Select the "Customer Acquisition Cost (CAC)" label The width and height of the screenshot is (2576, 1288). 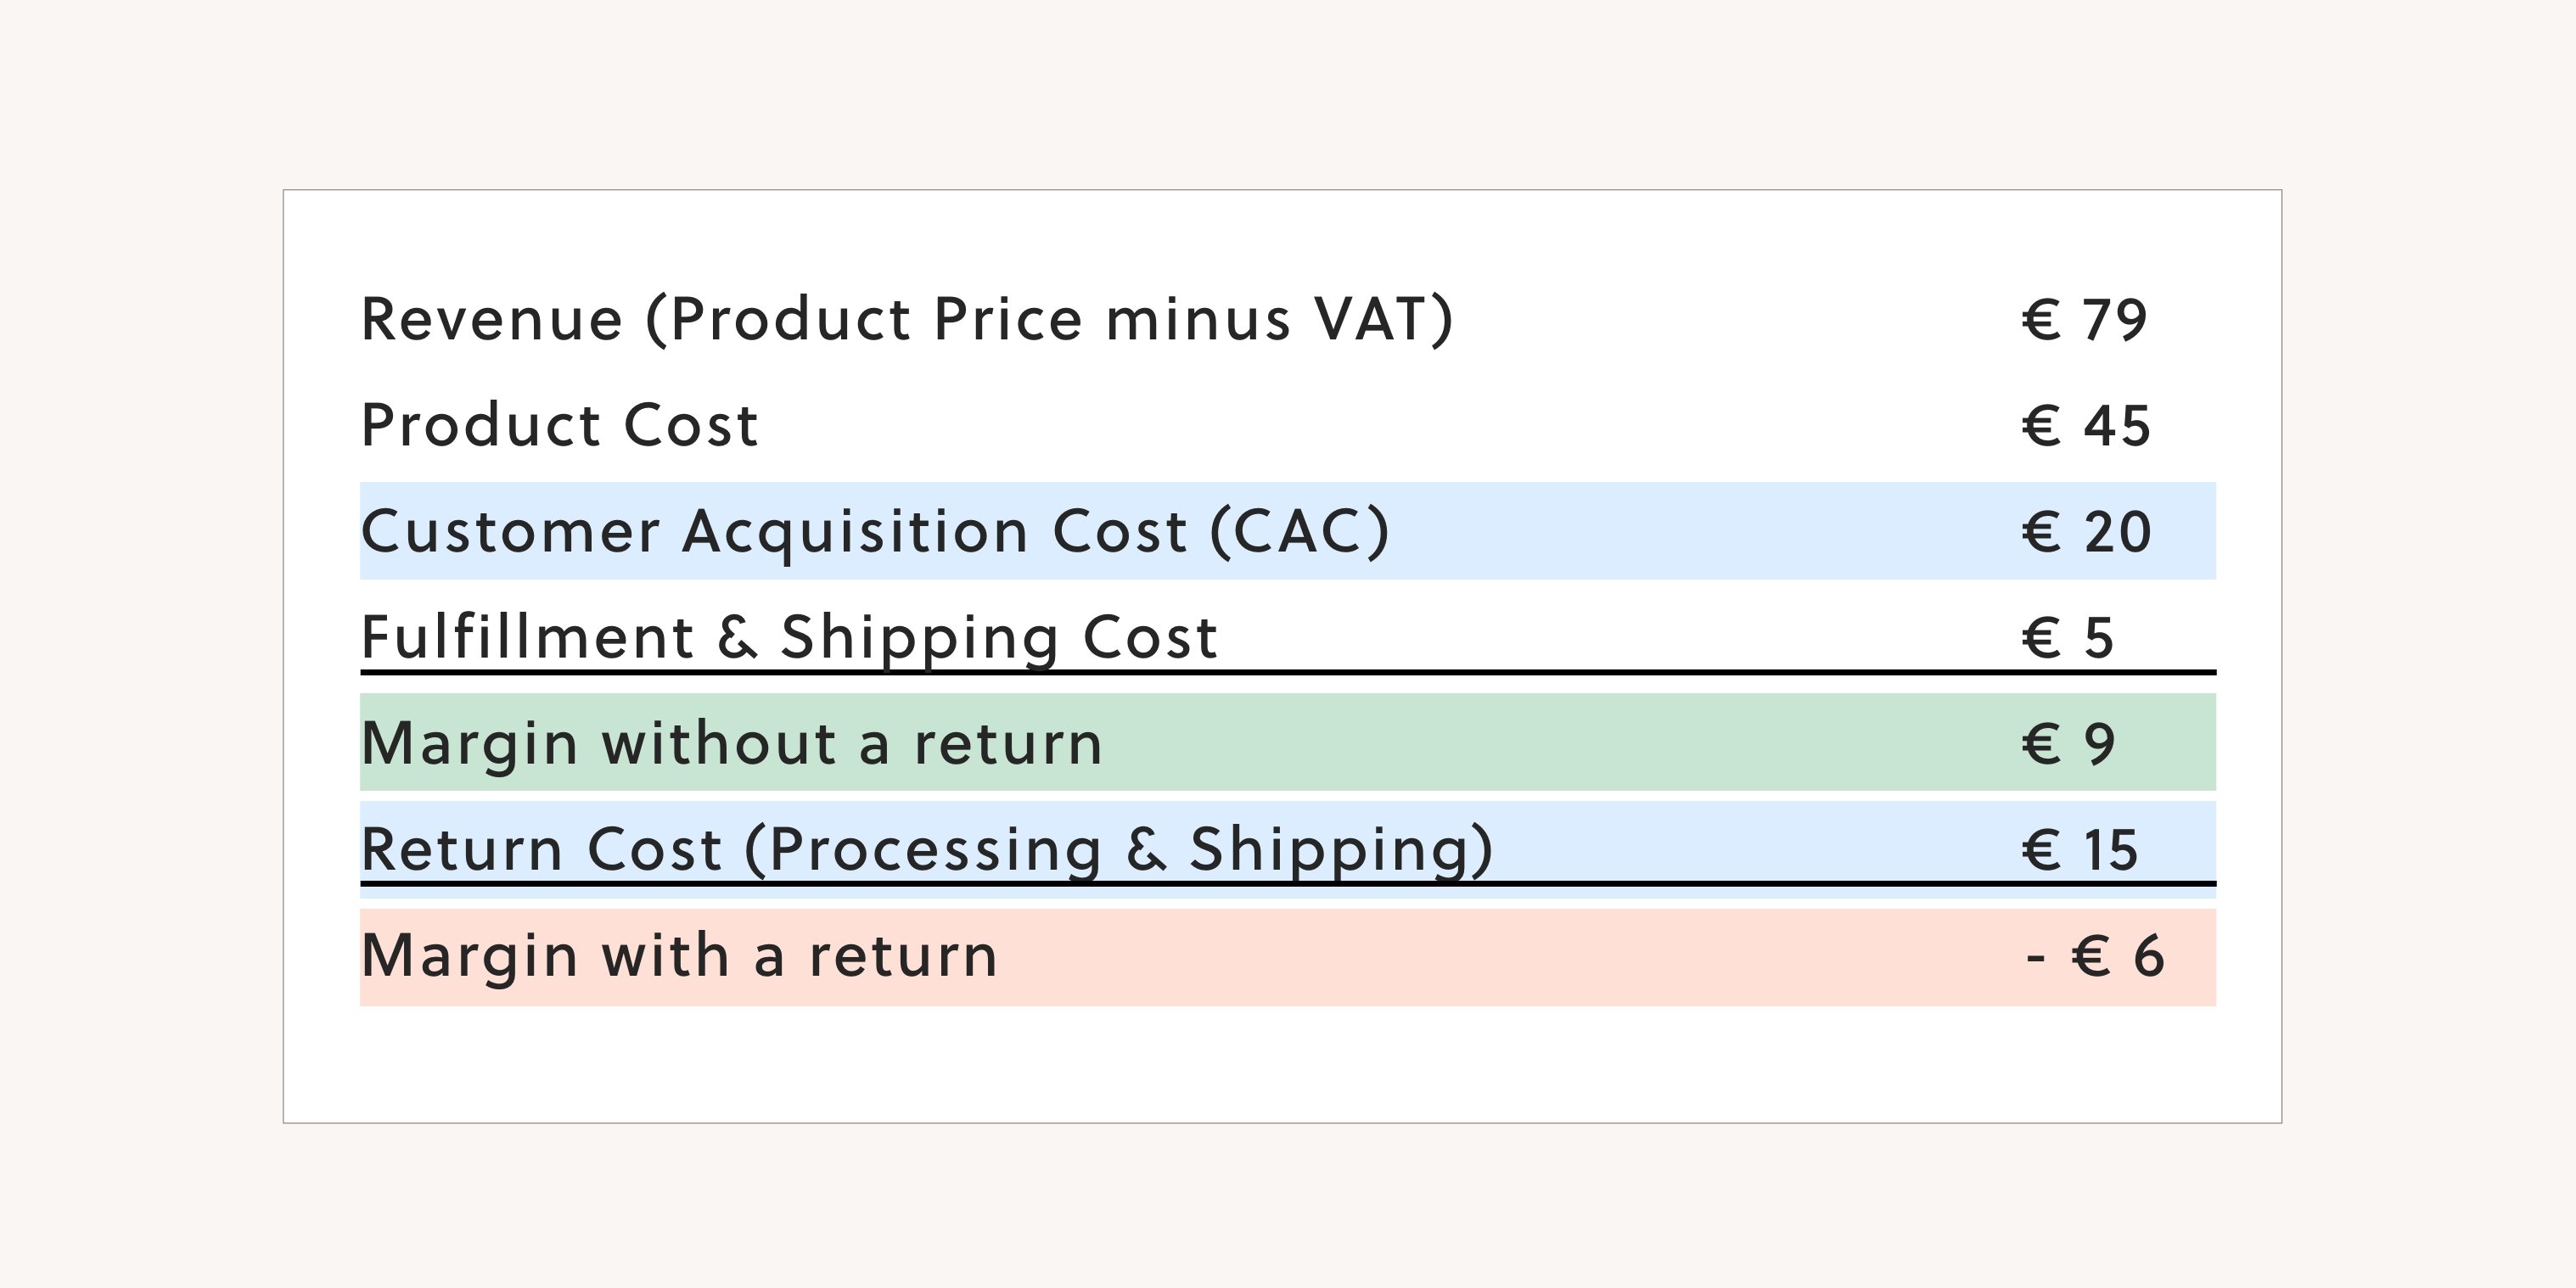click(875, 531)
